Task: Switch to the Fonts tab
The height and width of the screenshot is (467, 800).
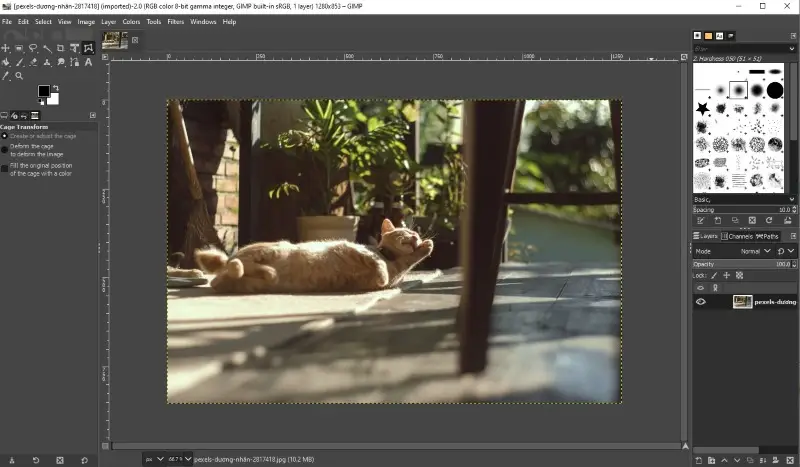Action: pyautogui.click(x=719, y=36)
